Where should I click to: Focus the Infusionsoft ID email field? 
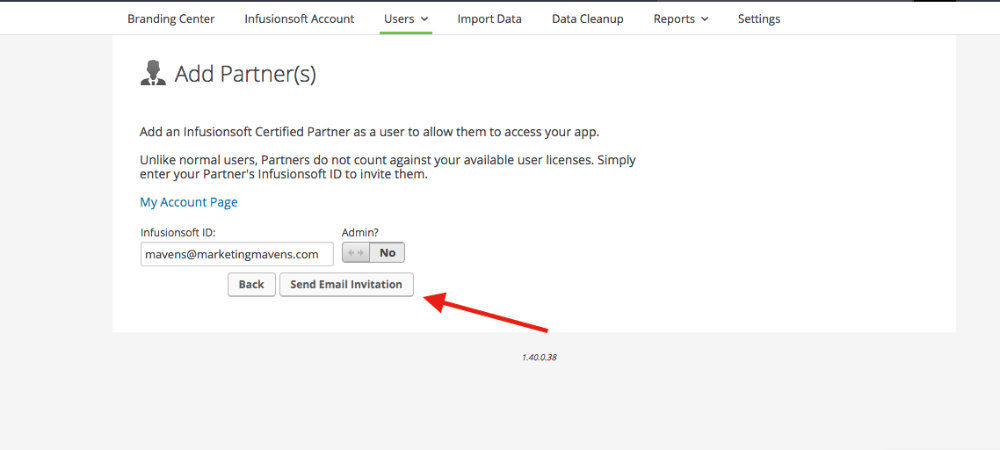pos(237,254)
